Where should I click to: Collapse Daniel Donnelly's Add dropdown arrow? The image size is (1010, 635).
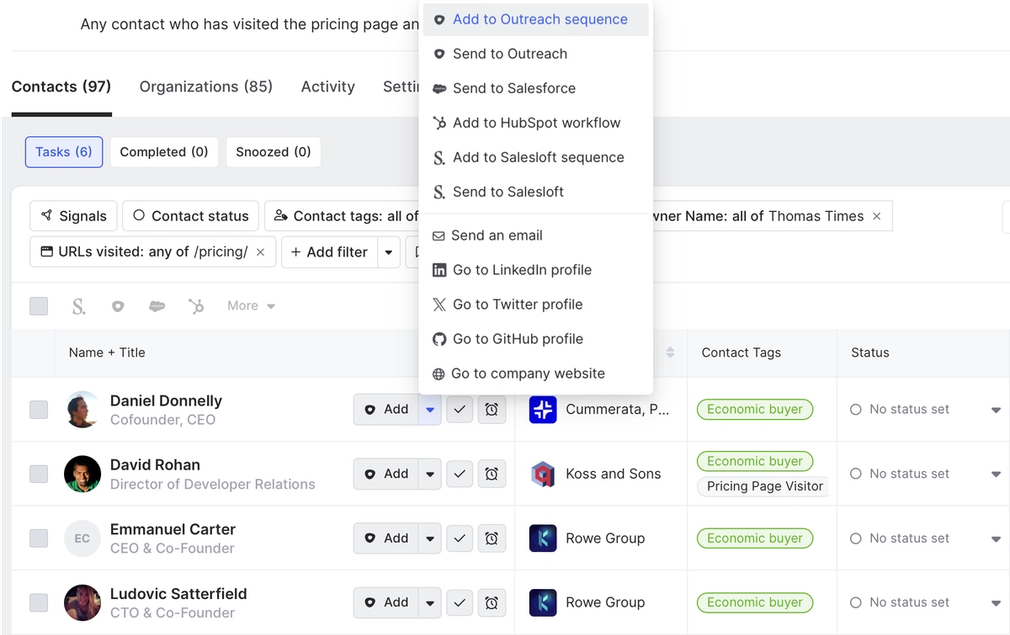pos(430,410)
